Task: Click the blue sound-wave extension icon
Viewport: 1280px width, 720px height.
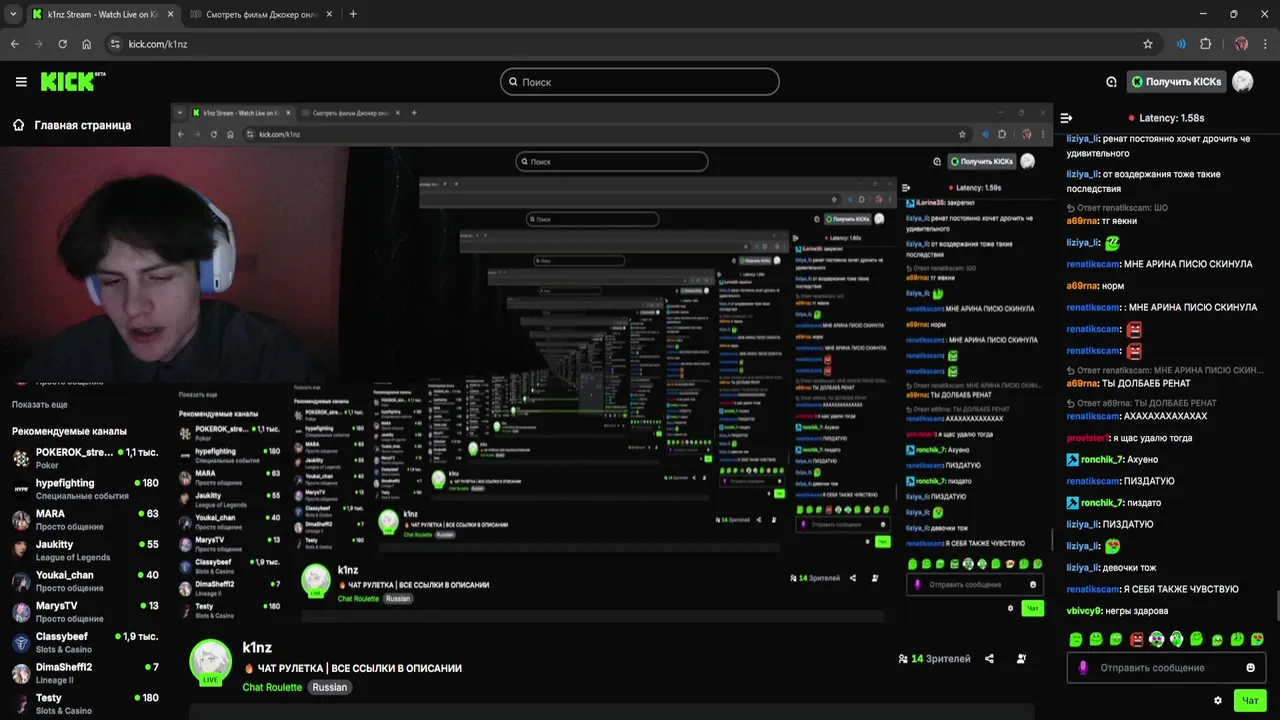Action: pos(1181,44)
